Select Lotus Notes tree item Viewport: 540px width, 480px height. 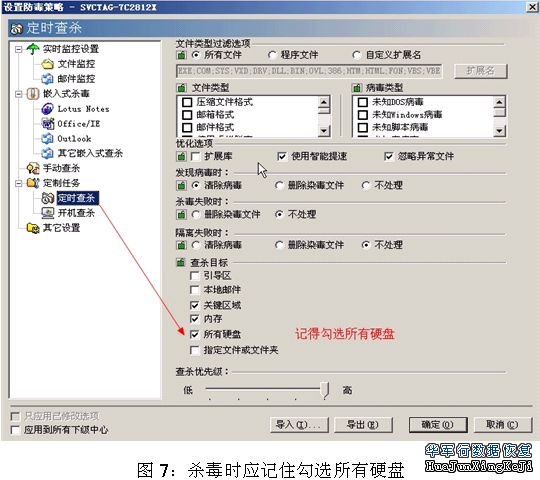[x=83, y=109]
